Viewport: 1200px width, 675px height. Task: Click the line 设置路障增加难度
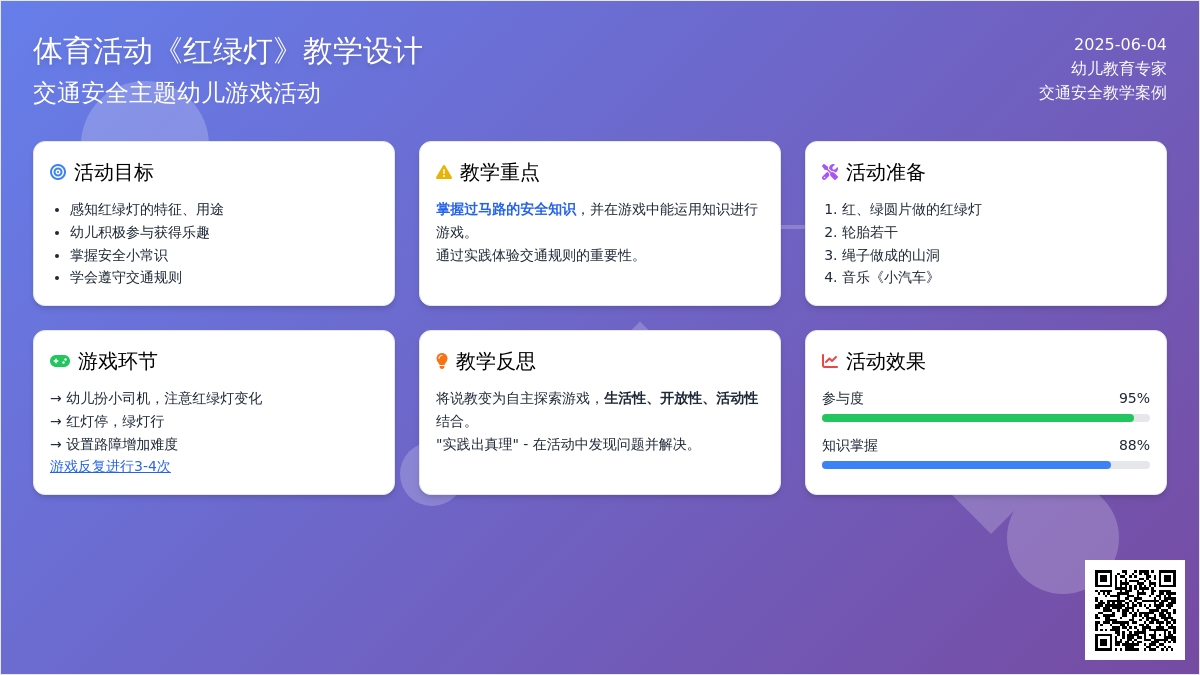tap(114, 444)
